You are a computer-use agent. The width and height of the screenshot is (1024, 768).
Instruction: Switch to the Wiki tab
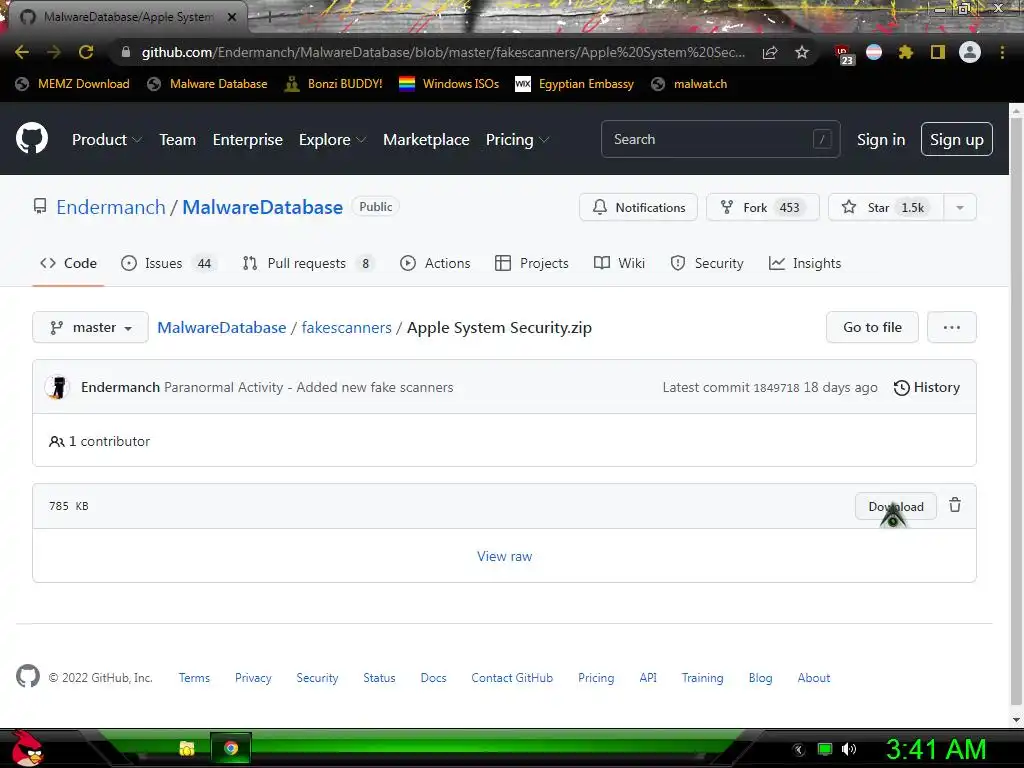coord(619,263)
